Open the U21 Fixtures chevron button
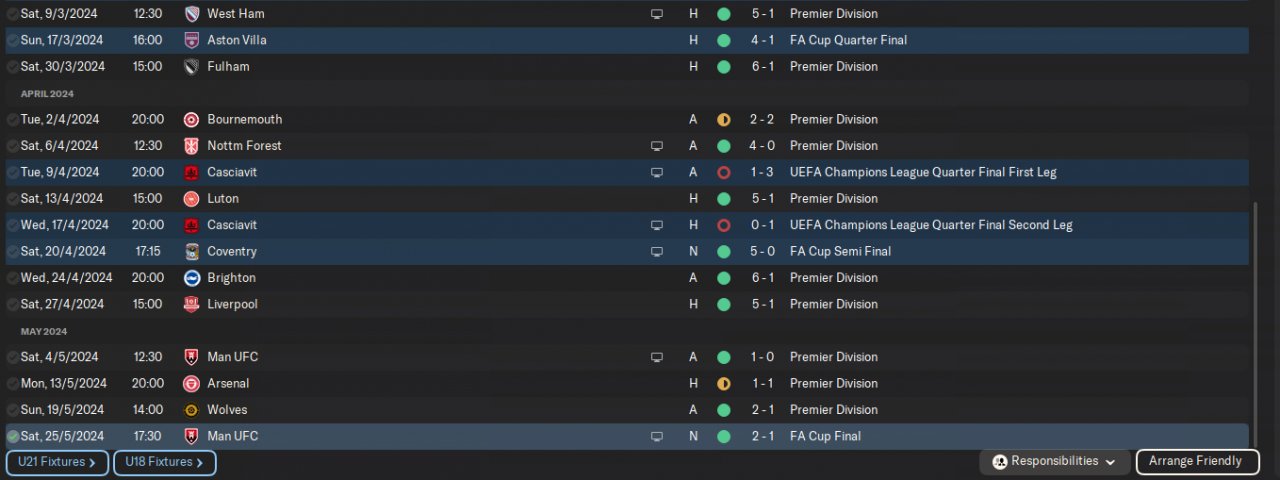This screenshot has width=1280, height=480. 57,462
